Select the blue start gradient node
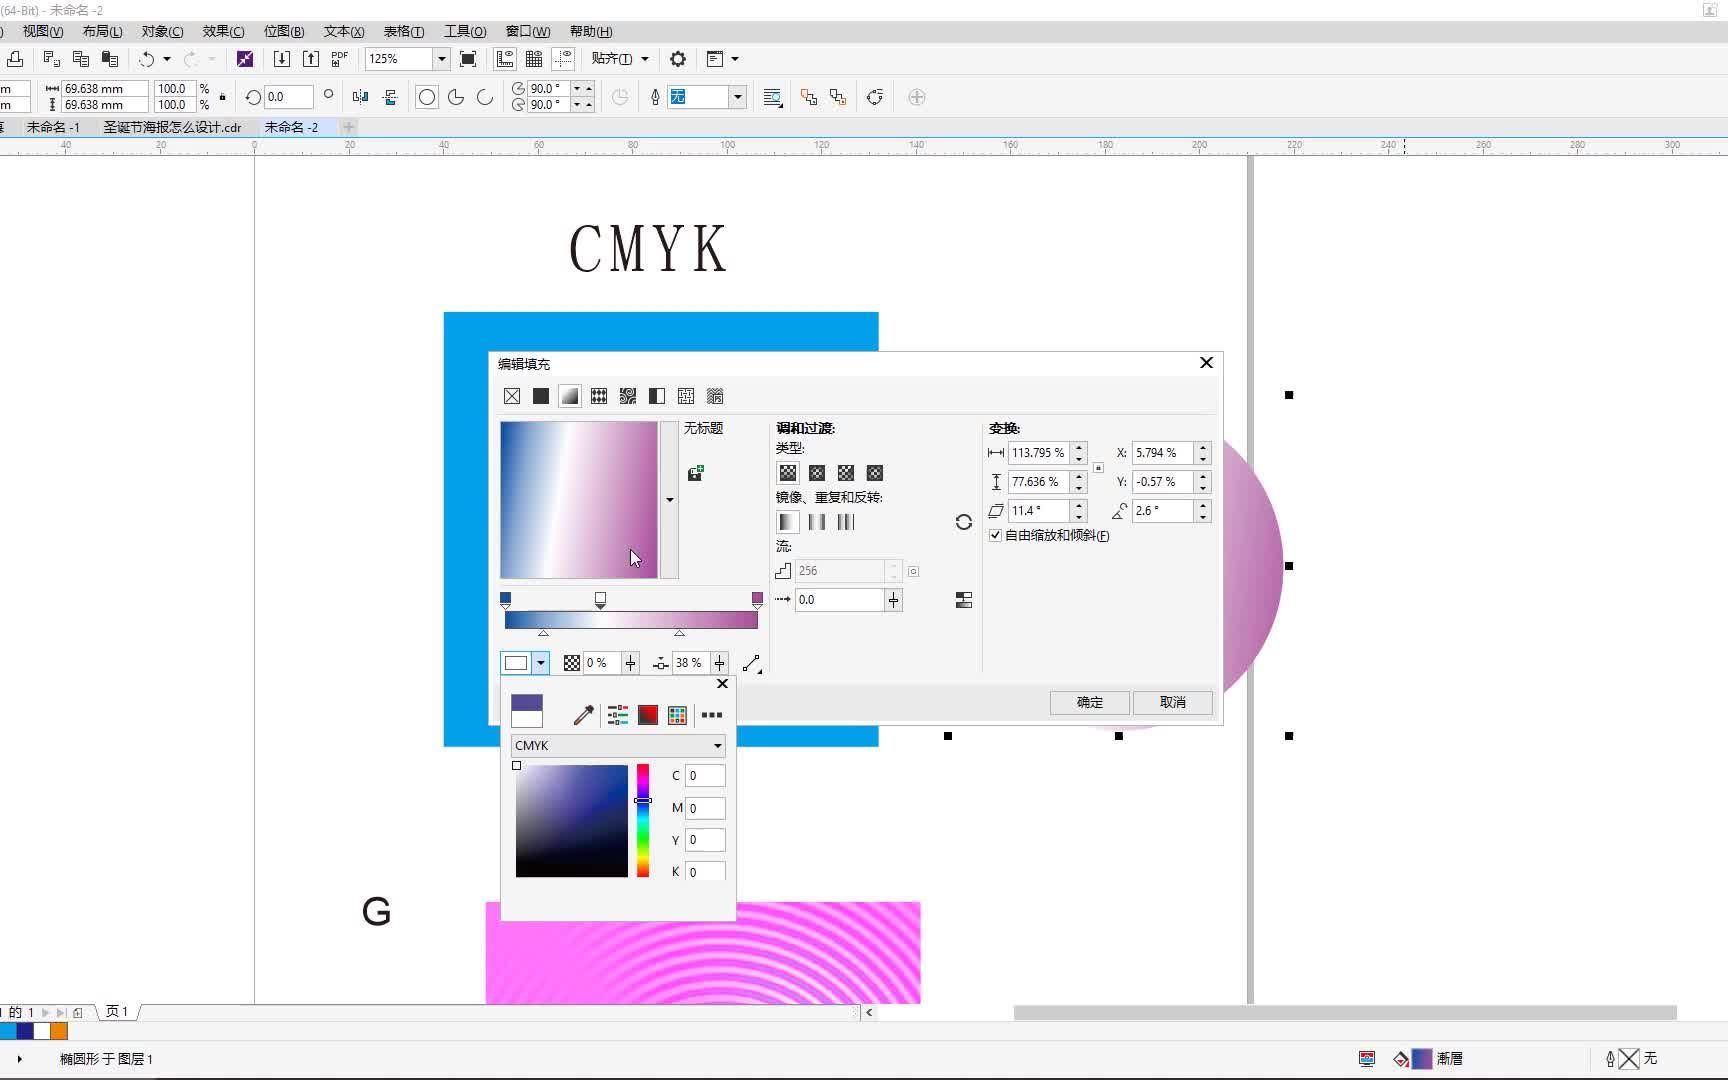 (505, 599)
